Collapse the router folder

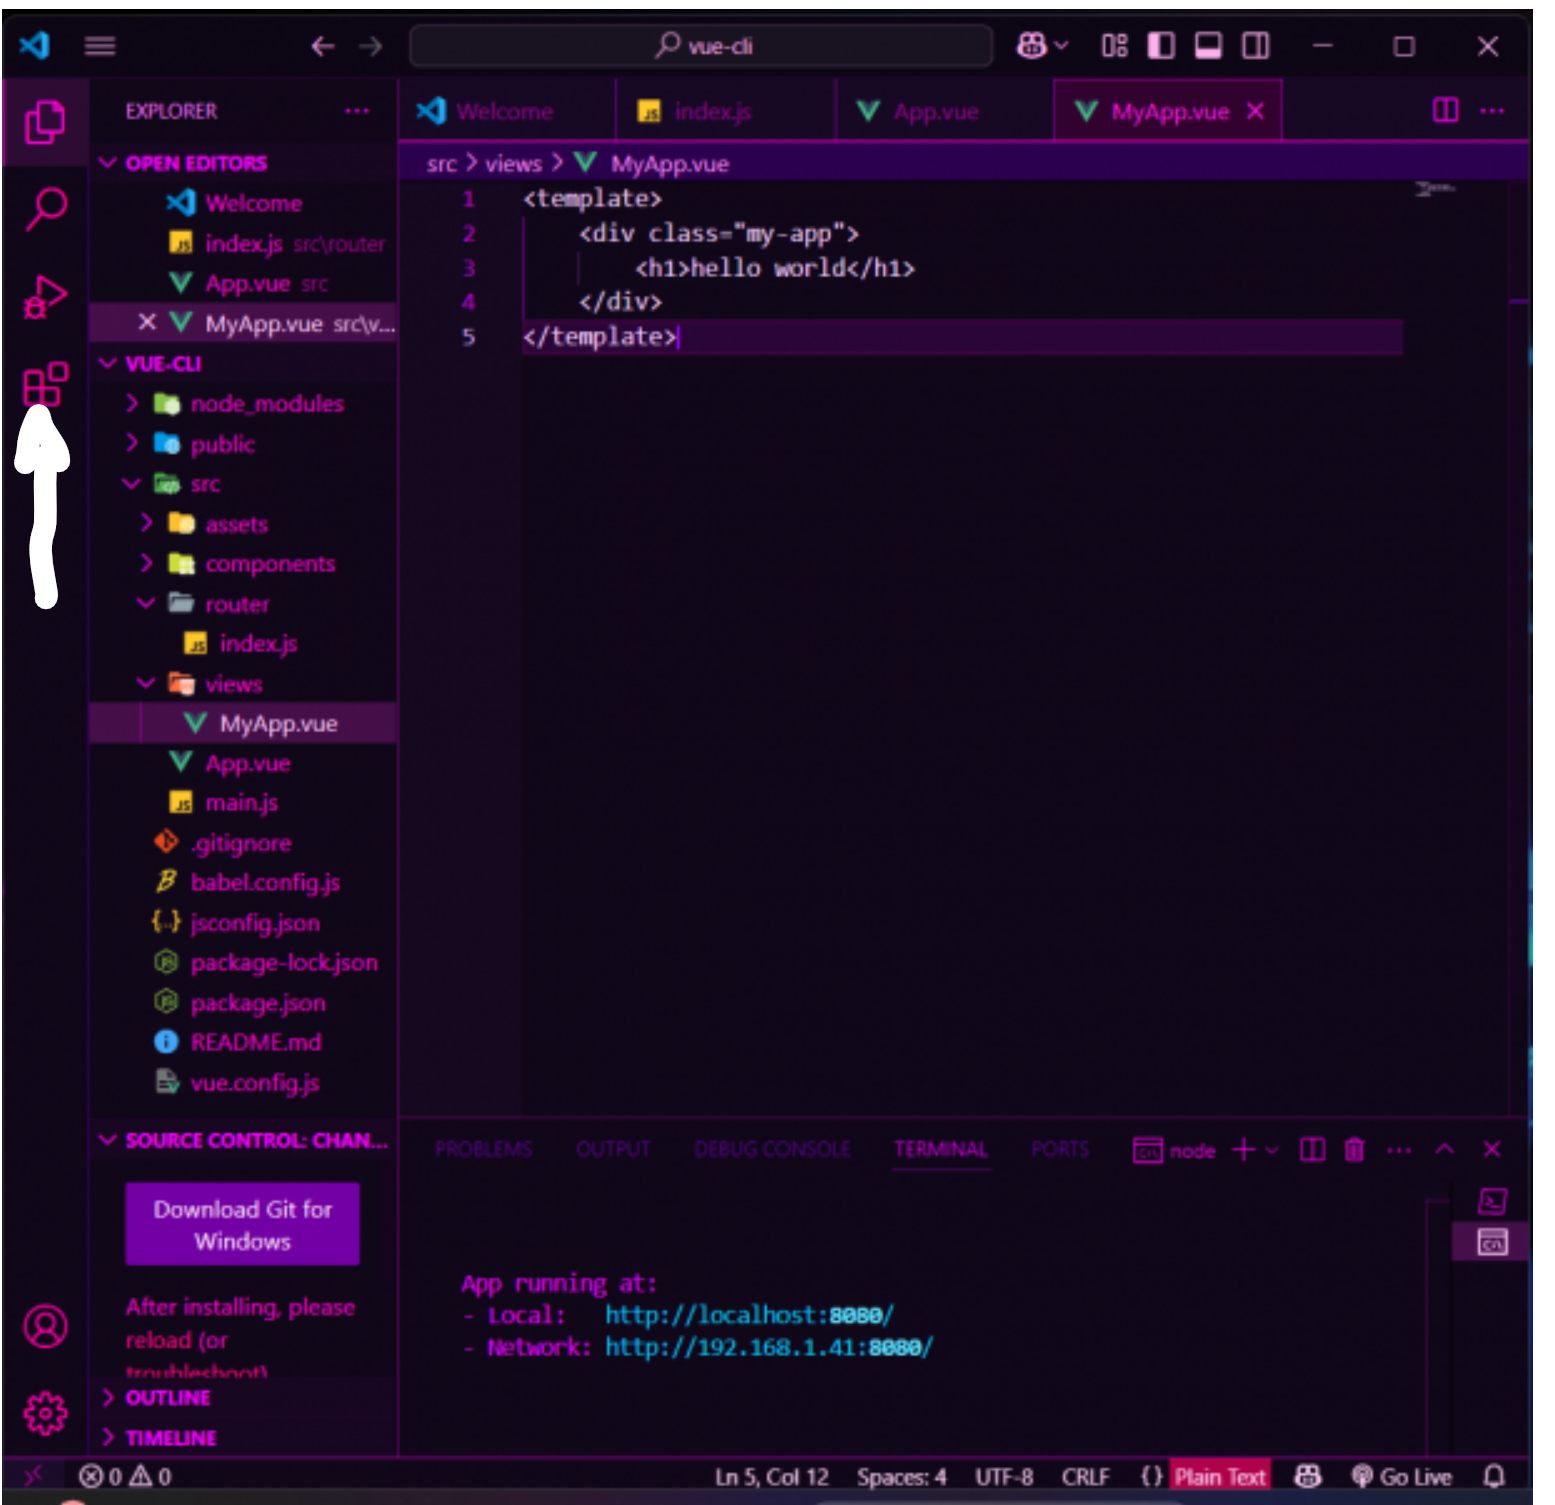pos(237,604)
